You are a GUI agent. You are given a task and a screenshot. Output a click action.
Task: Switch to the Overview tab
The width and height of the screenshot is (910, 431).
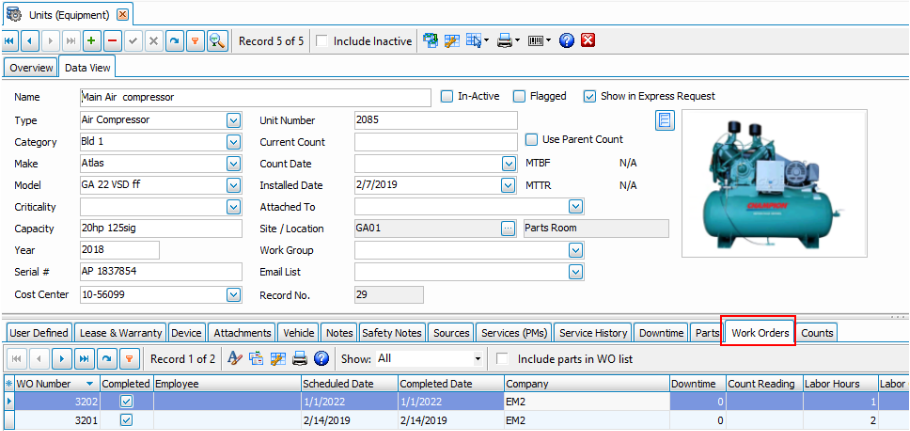coord(31,68)
